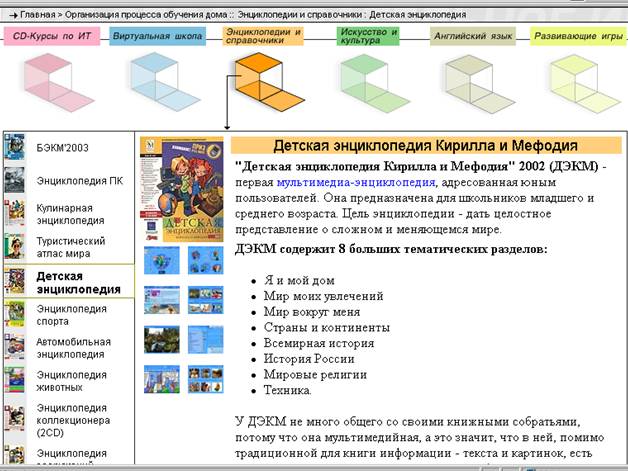This screenshot has width=628, height=471.
Task: Open the Развивающие игры section tab
Action: pyautogui.click(x=578, y=36)
